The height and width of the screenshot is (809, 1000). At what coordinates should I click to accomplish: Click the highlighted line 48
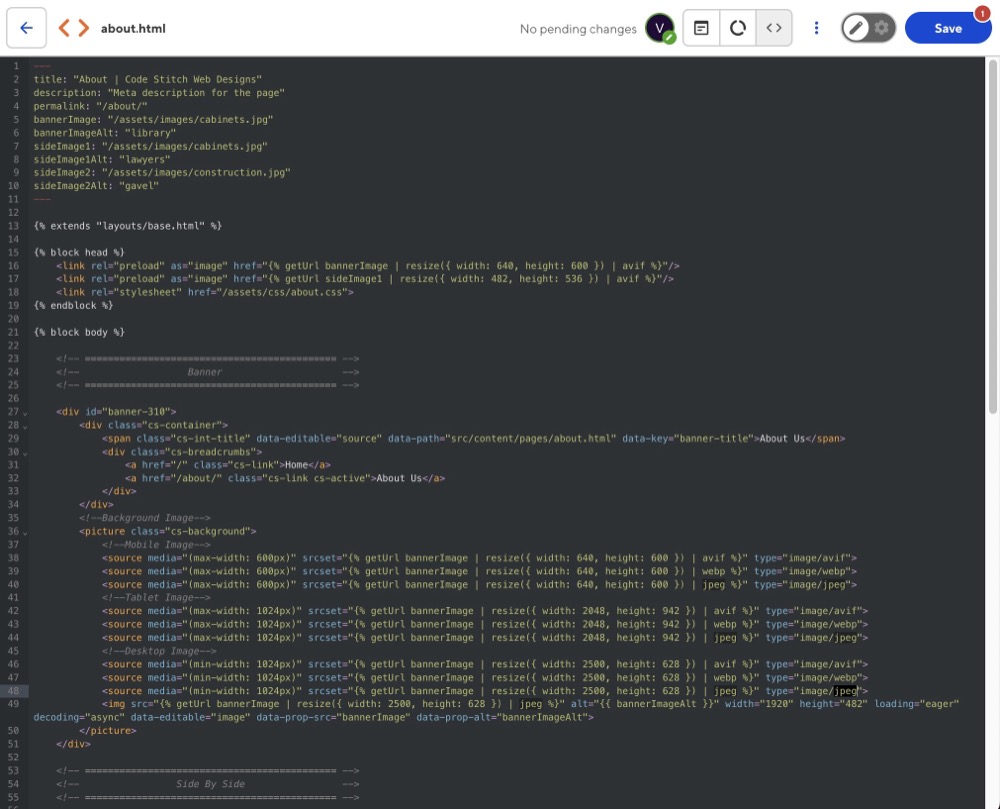400,690
